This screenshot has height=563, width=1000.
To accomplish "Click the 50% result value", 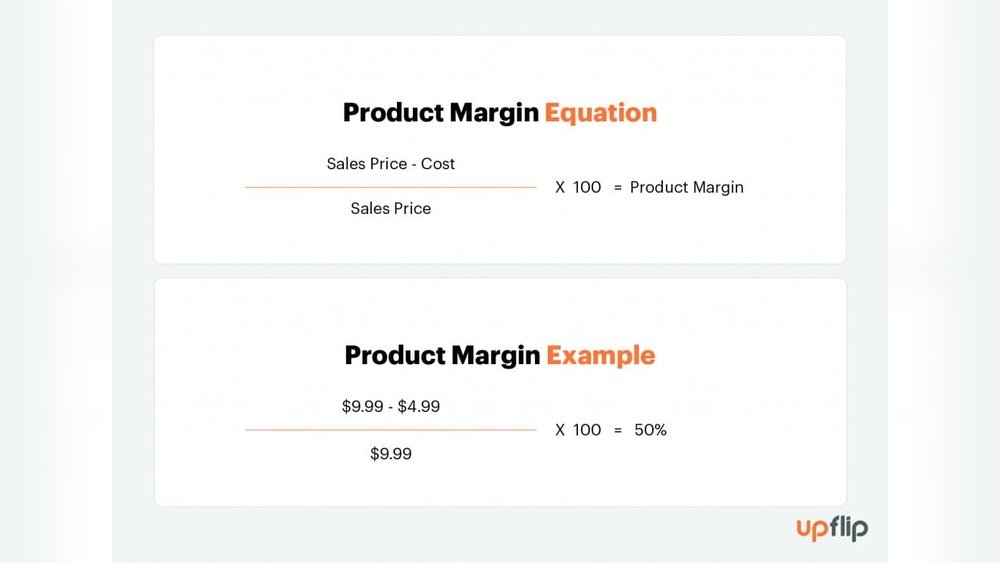I will coord(651,430).
